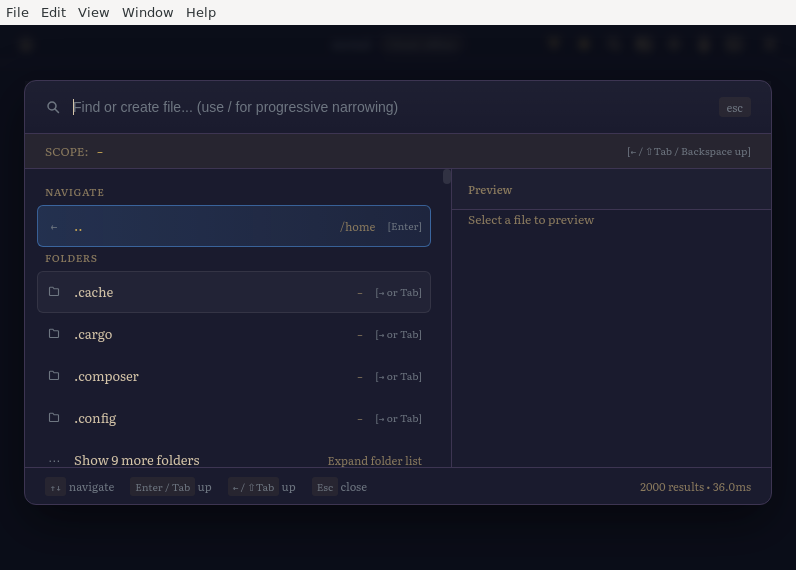Open the View menu

pos(93,12)
